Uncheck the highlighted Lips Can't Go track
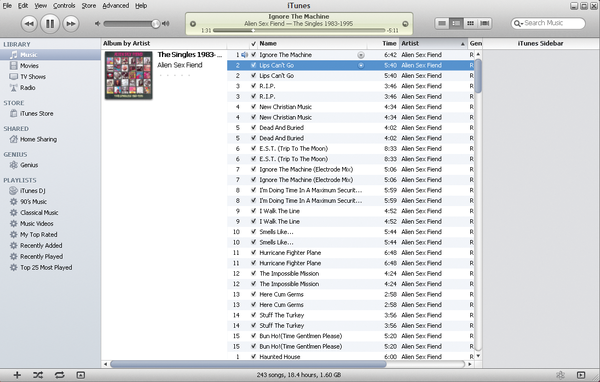Image resolution: width=600 pixels, height=382 pixels. tap(253, 65)
